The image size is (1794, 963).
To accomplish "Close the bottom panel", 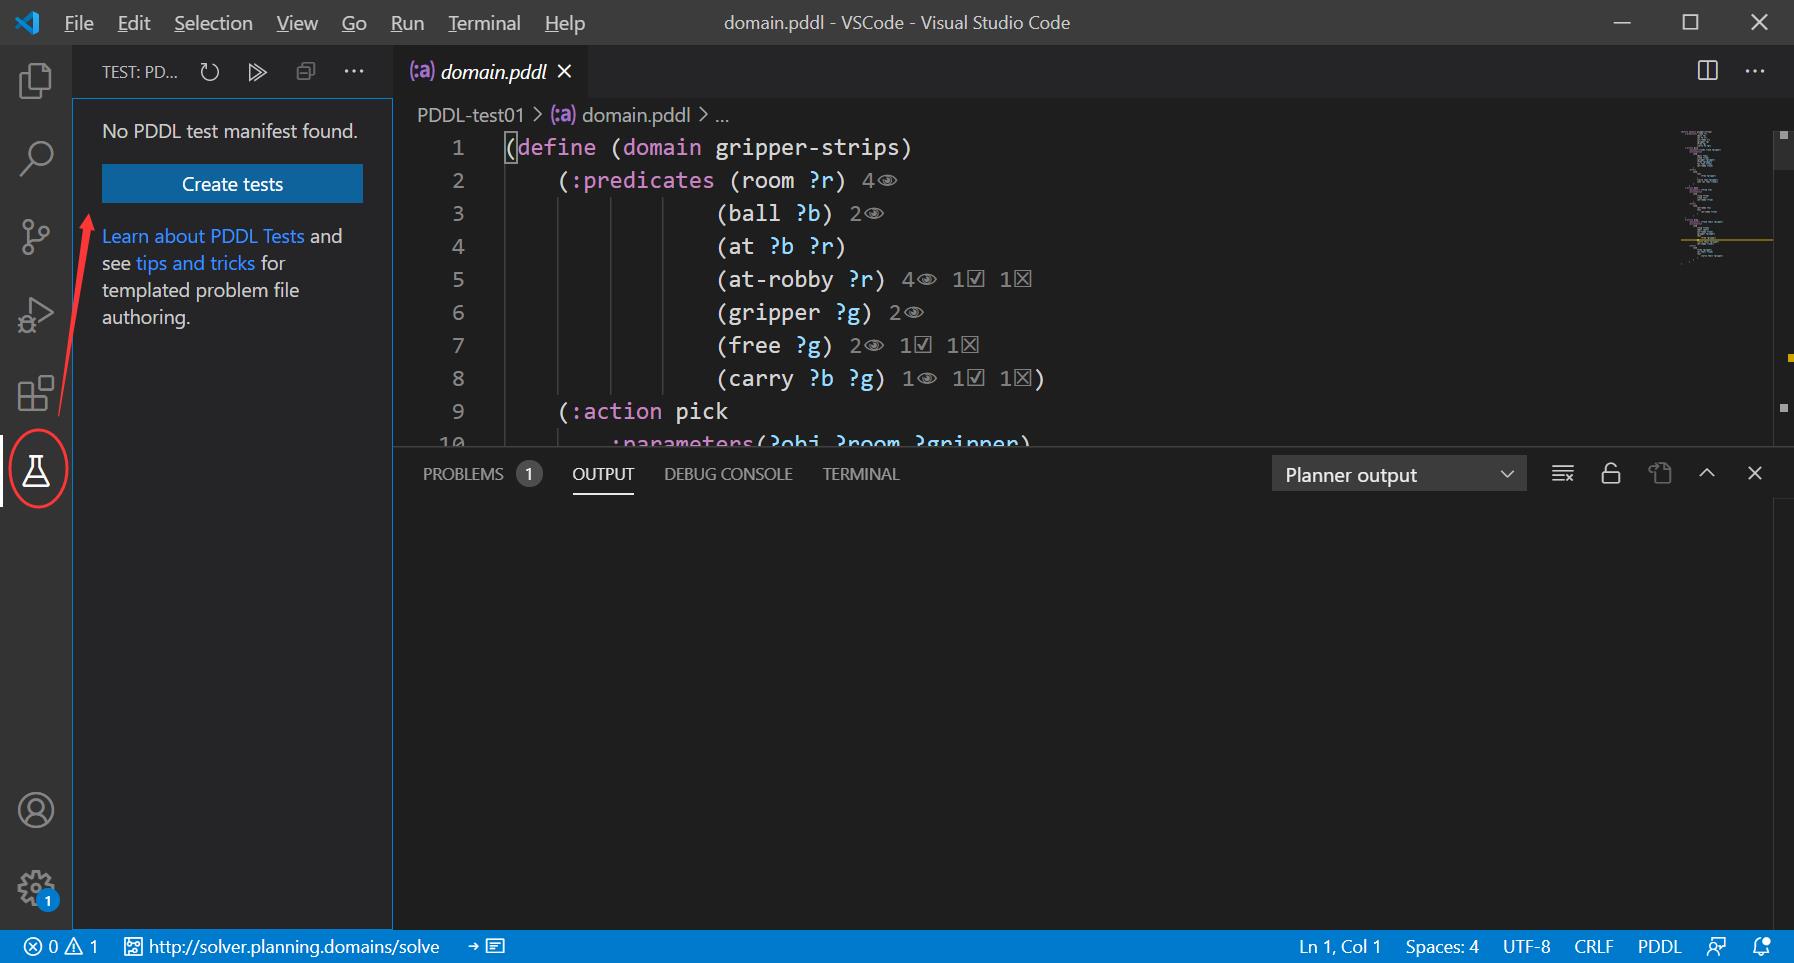I will point(1755,474).
